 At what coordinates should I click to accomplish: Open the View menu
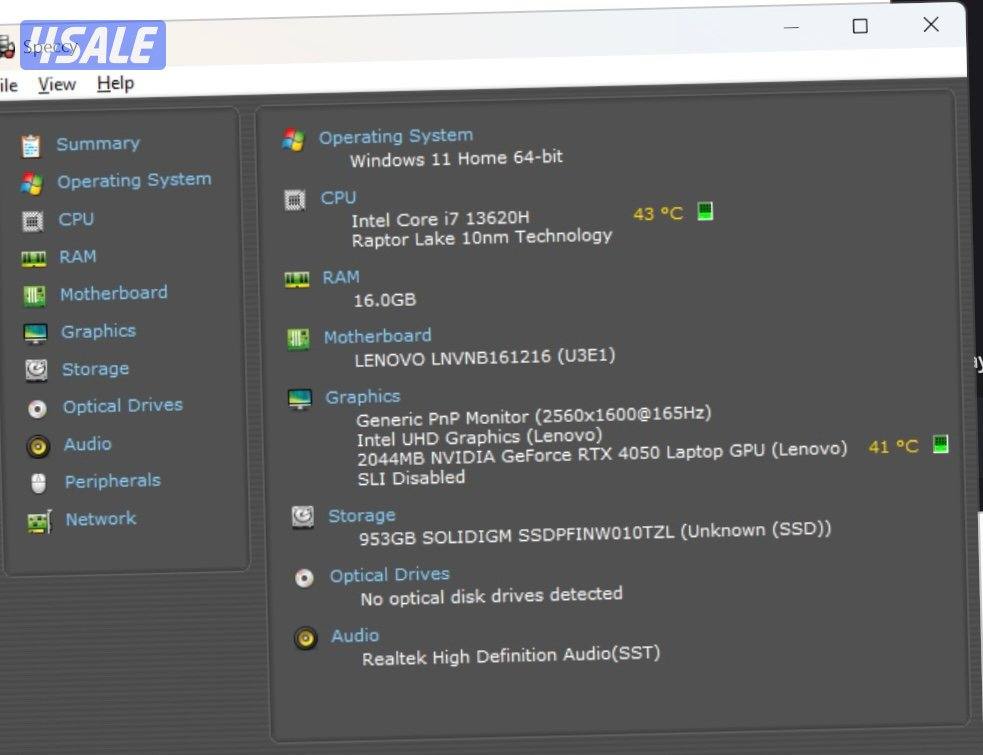(56, 85)
